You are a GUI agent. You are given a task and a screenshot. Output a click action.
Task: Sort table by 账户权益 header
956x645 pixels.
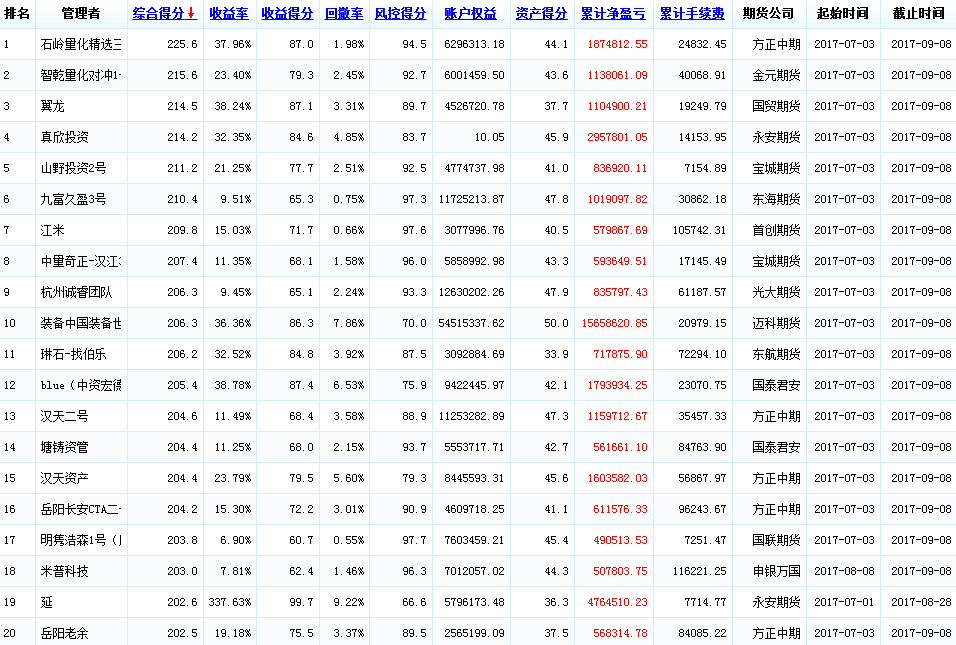point(471,13)
